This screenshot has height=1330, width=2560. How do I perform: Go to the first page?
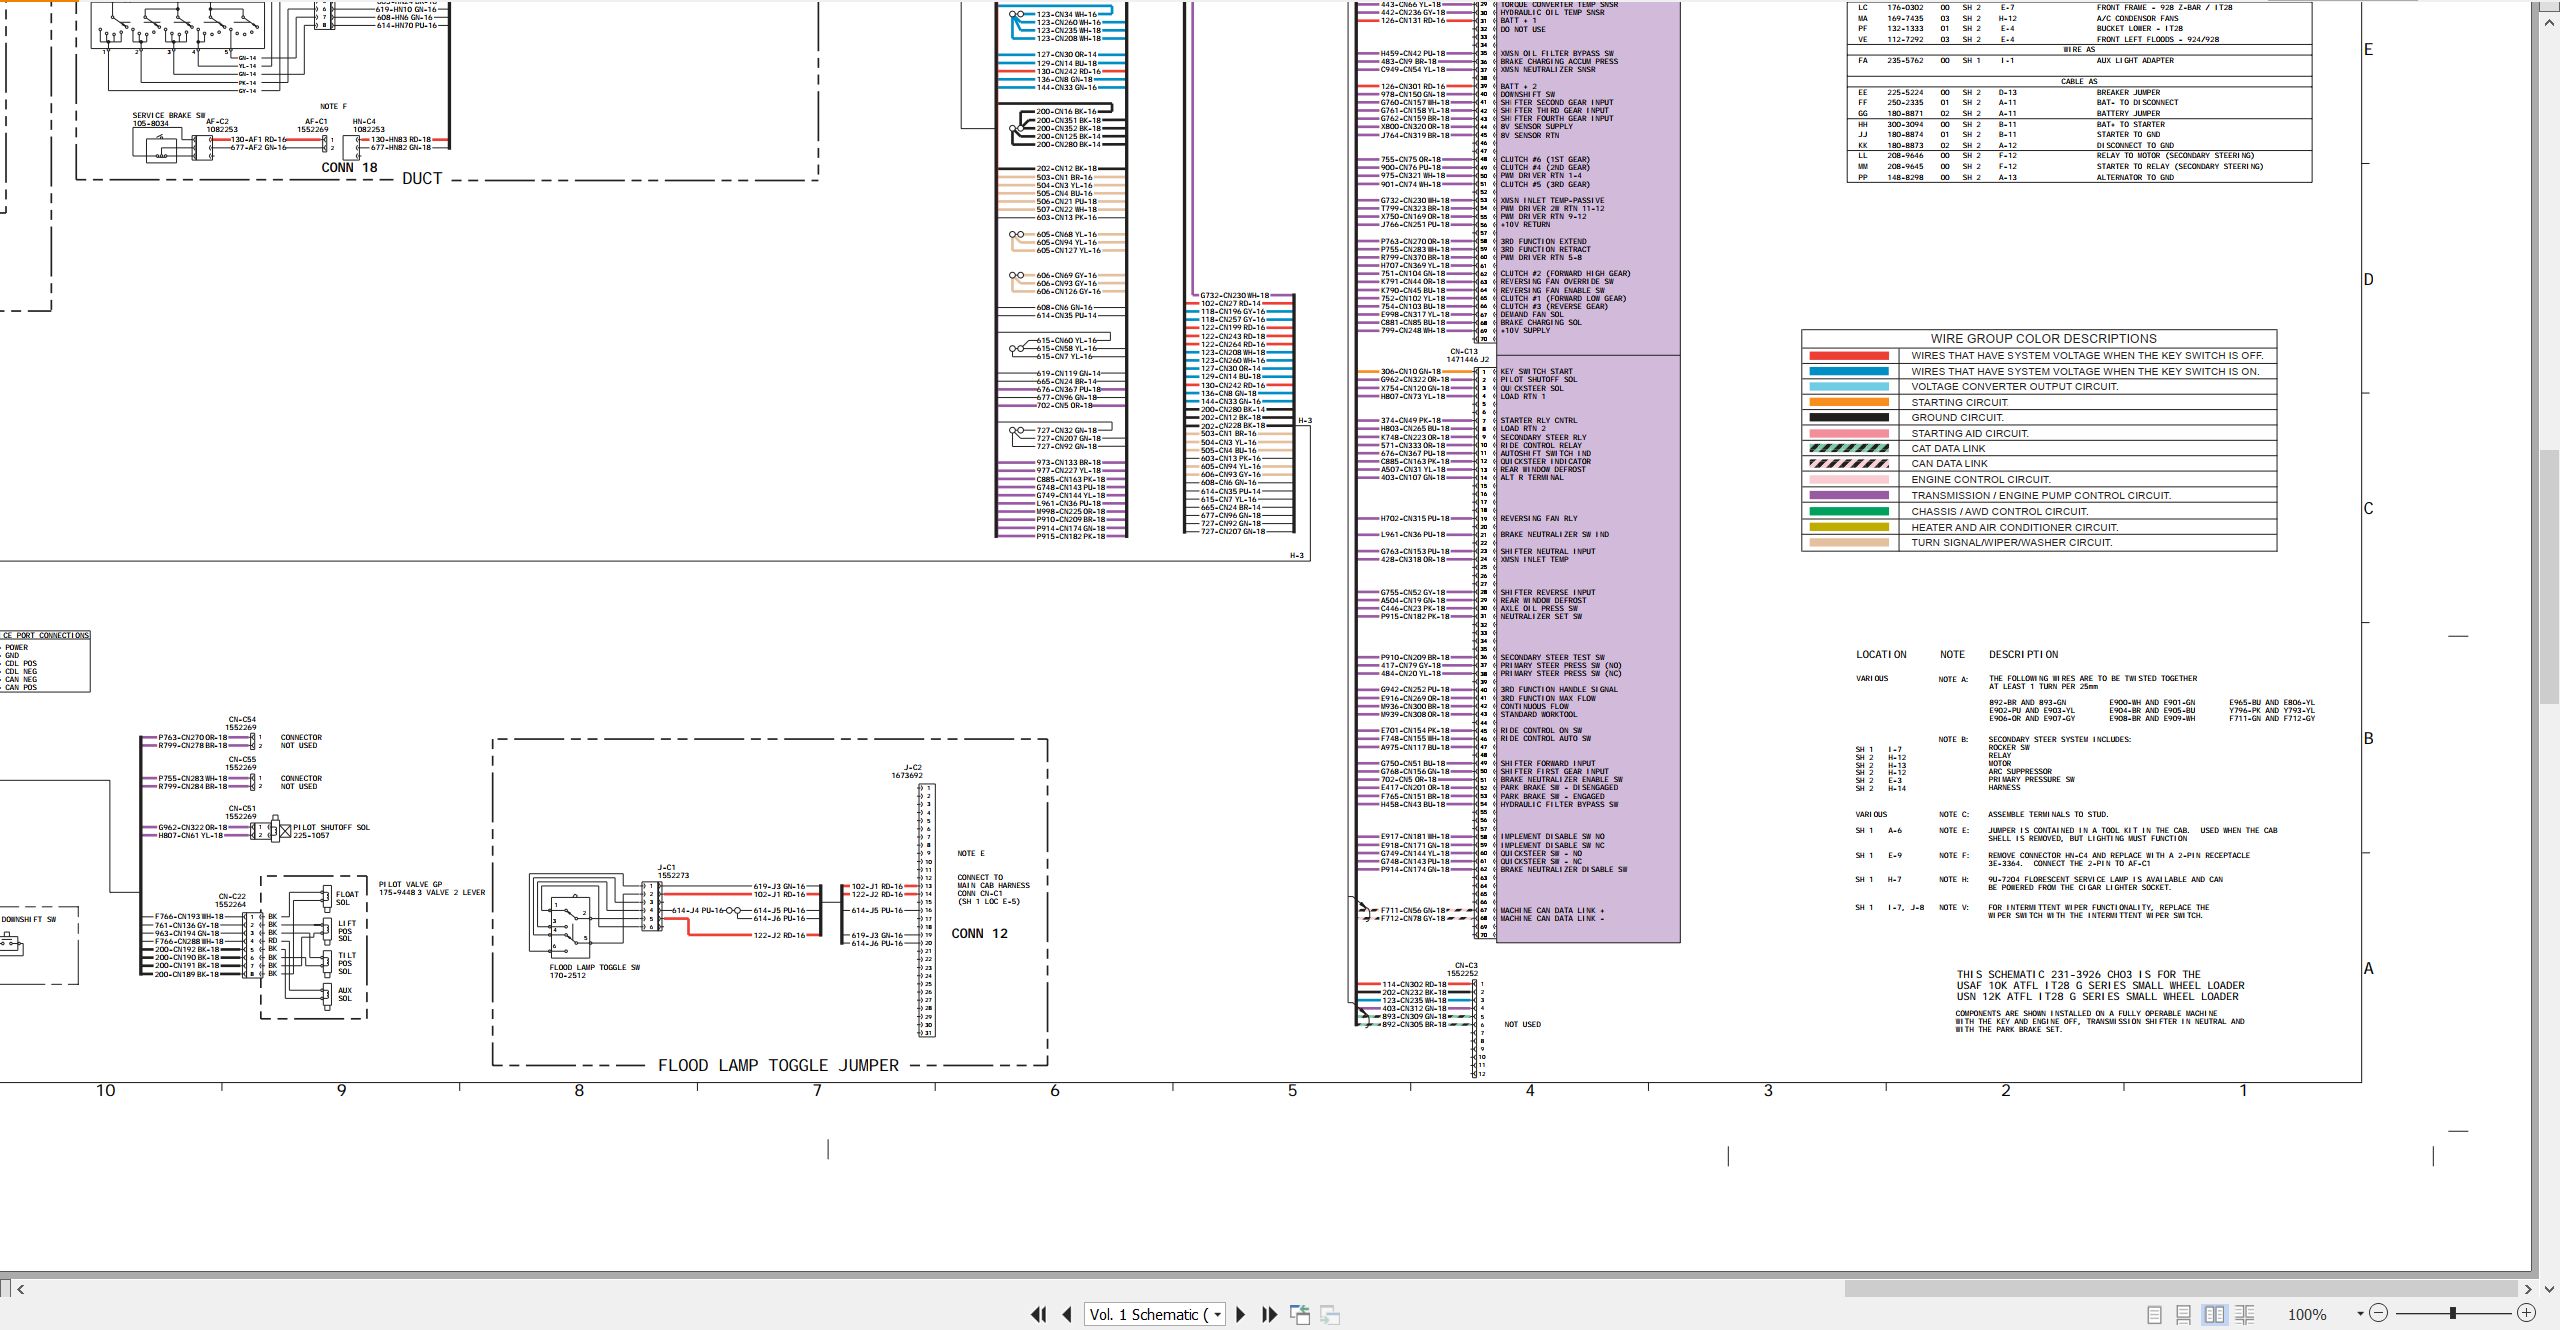(1039, 1314)
